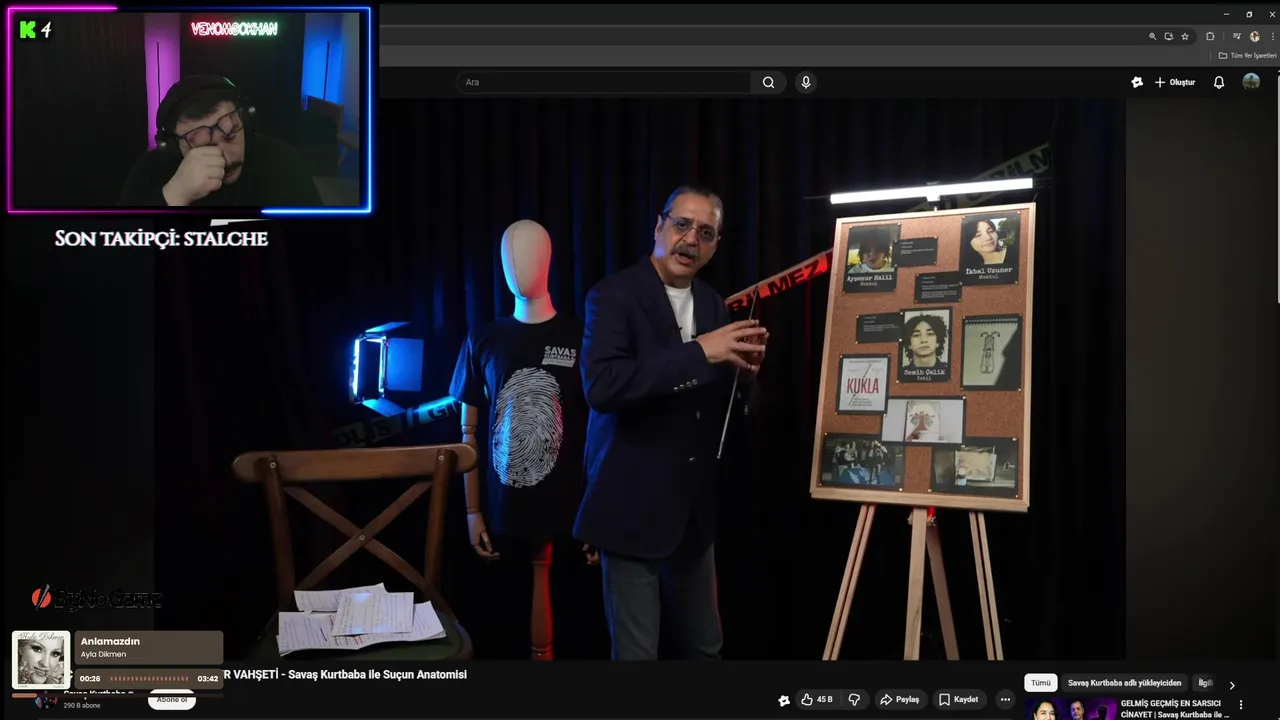The image size is (1280, 720).
Task: Click Anlamazdın song title in music widget
Action: (x=110, y=641)
